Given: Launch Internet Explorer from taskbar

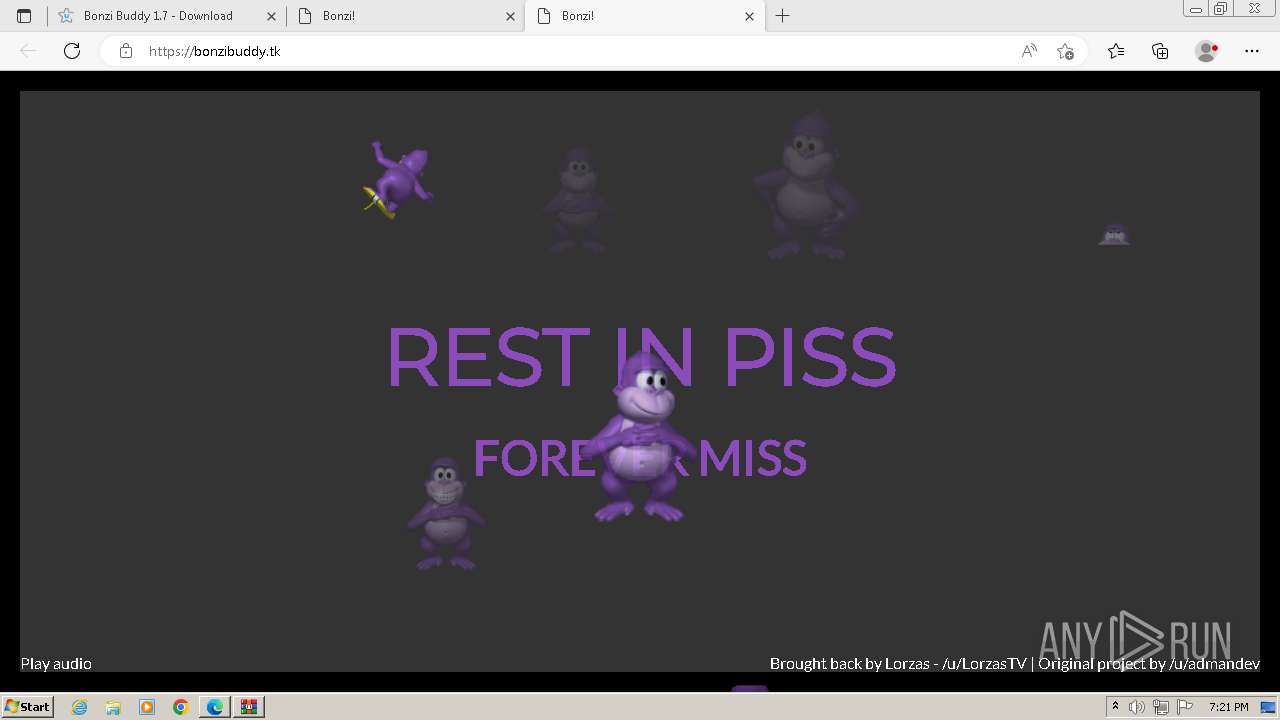Looking at the screenshot, I should [79, 707].
